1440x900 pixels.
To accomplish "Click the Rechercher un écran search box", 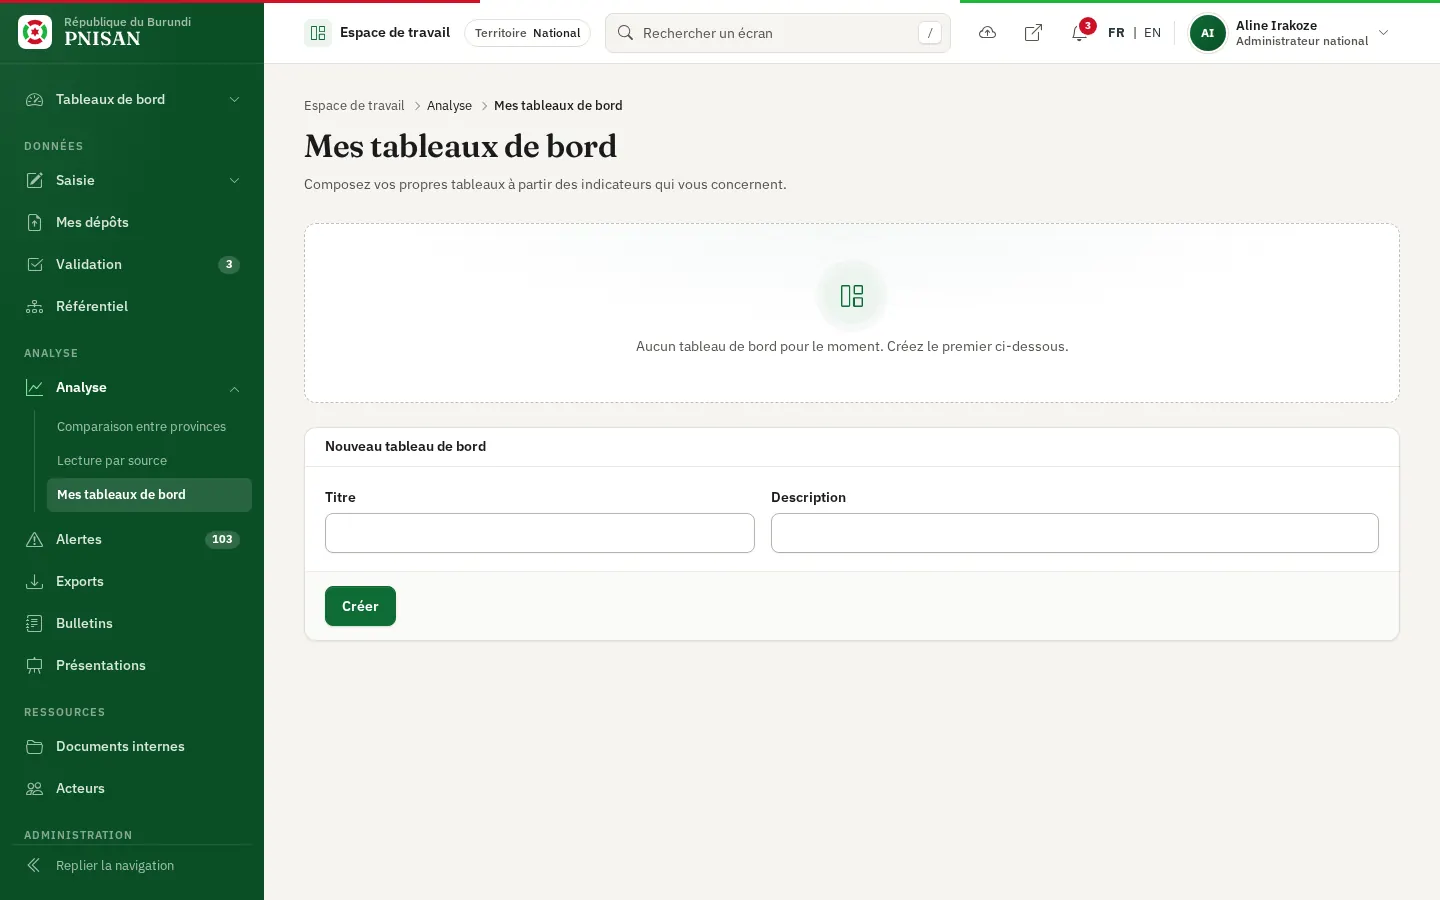I will [x=778, y=33].
